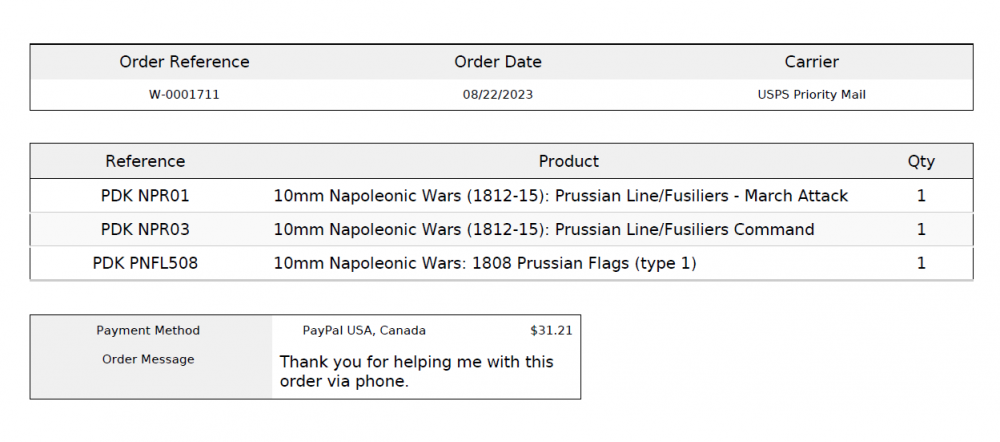Viewport: 1000px width, 442px height.
Task: Click the Order Reference column header
Action: [x=184, y=62]
